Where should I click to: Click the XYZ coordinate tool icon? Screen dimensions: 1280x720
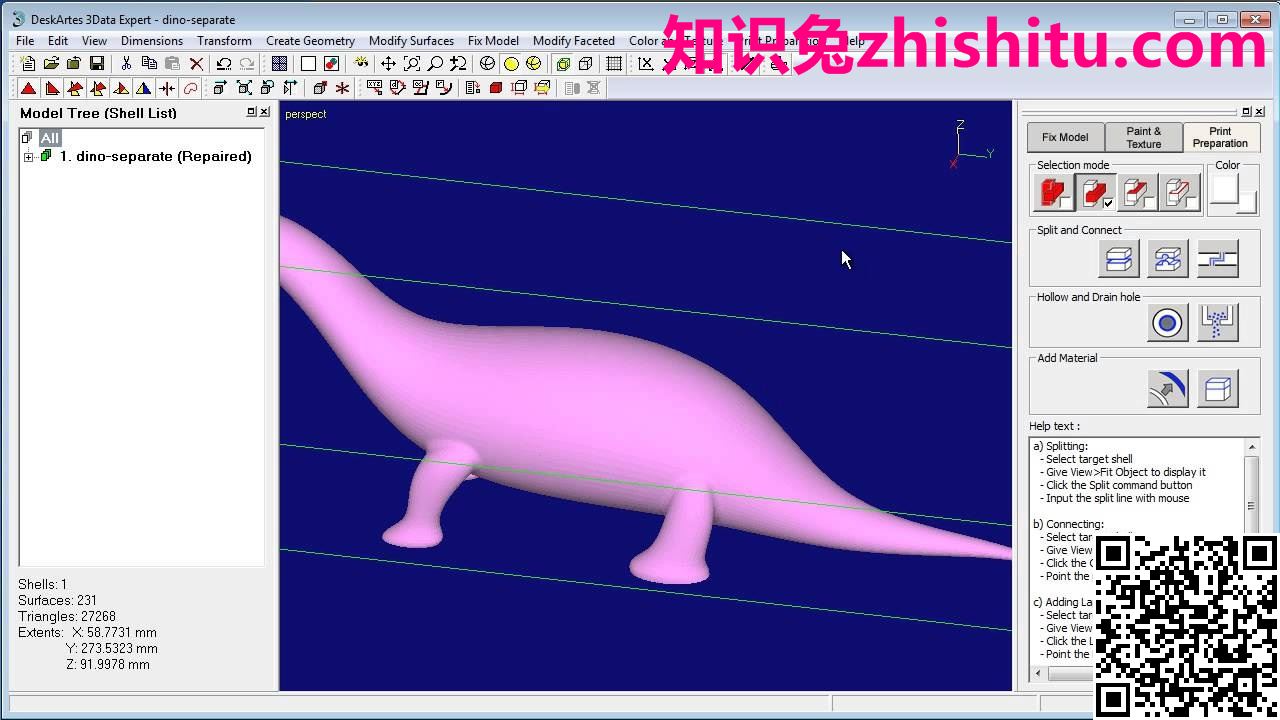(x=375, y=88)
